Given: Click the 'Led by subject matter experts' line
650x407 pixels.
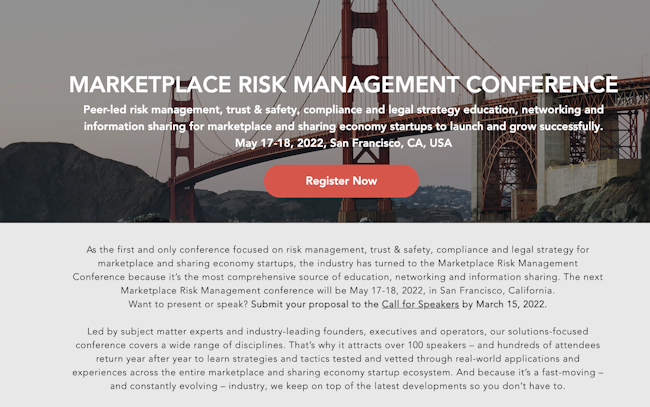Looking at the screenshot, I should coord(338,332).
